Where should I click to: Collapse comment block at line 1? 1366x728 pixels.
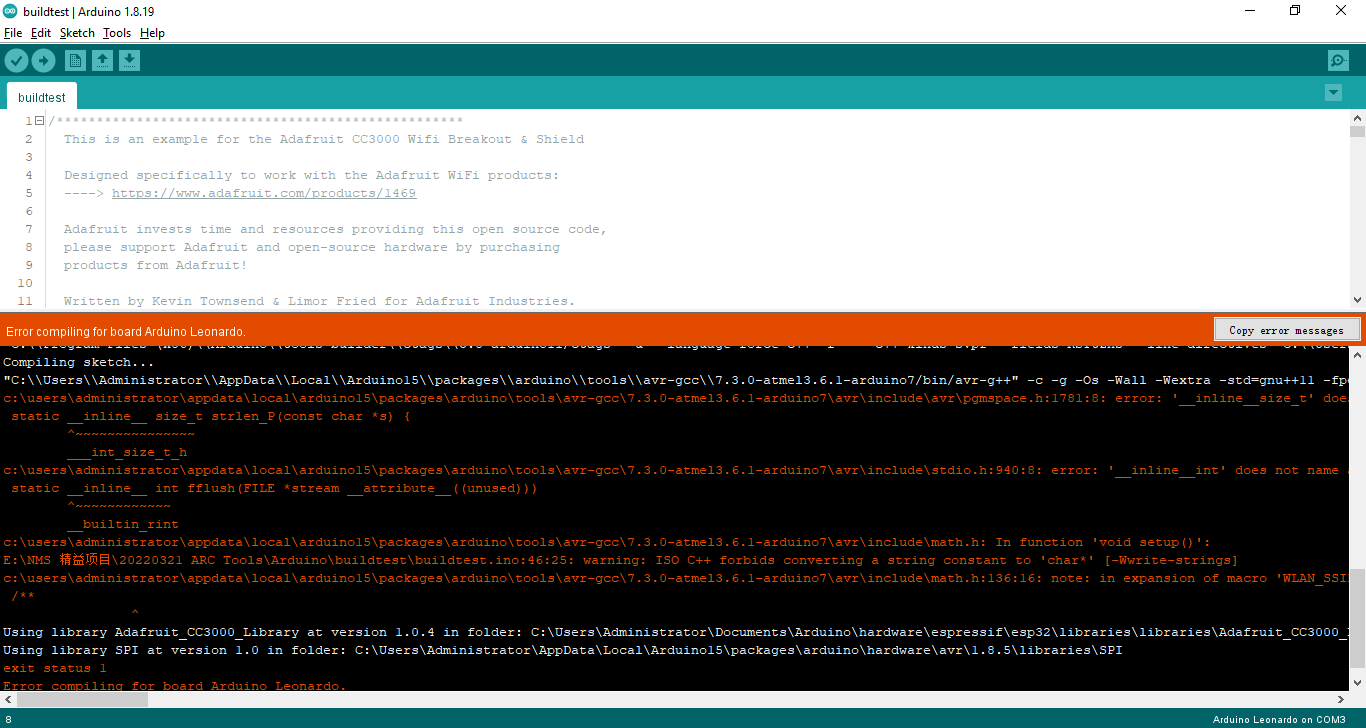click(x=39, y=121)
